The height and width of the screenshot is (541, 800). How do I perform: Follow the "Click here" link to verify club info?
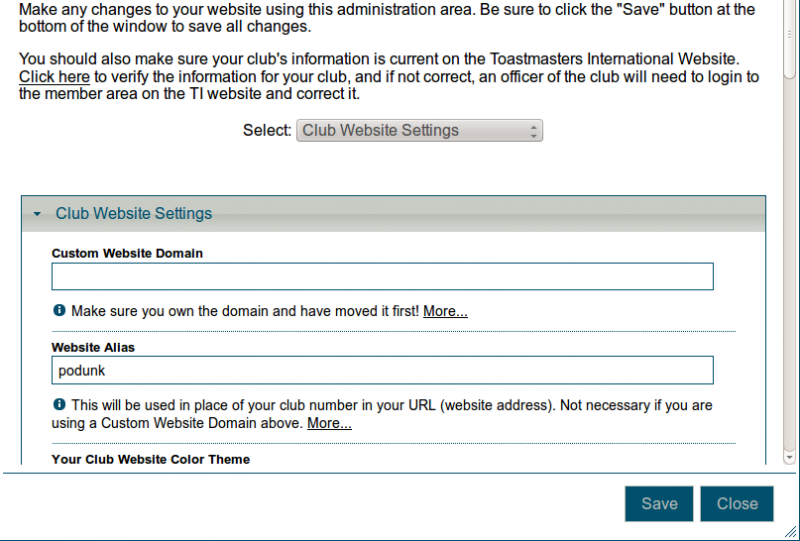54,77
